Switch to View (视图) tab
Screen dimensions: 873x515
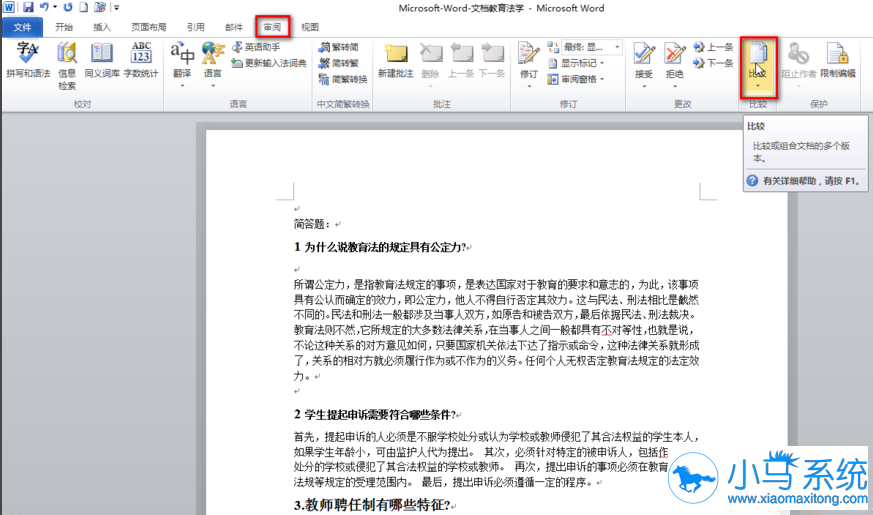pos(310,27)
